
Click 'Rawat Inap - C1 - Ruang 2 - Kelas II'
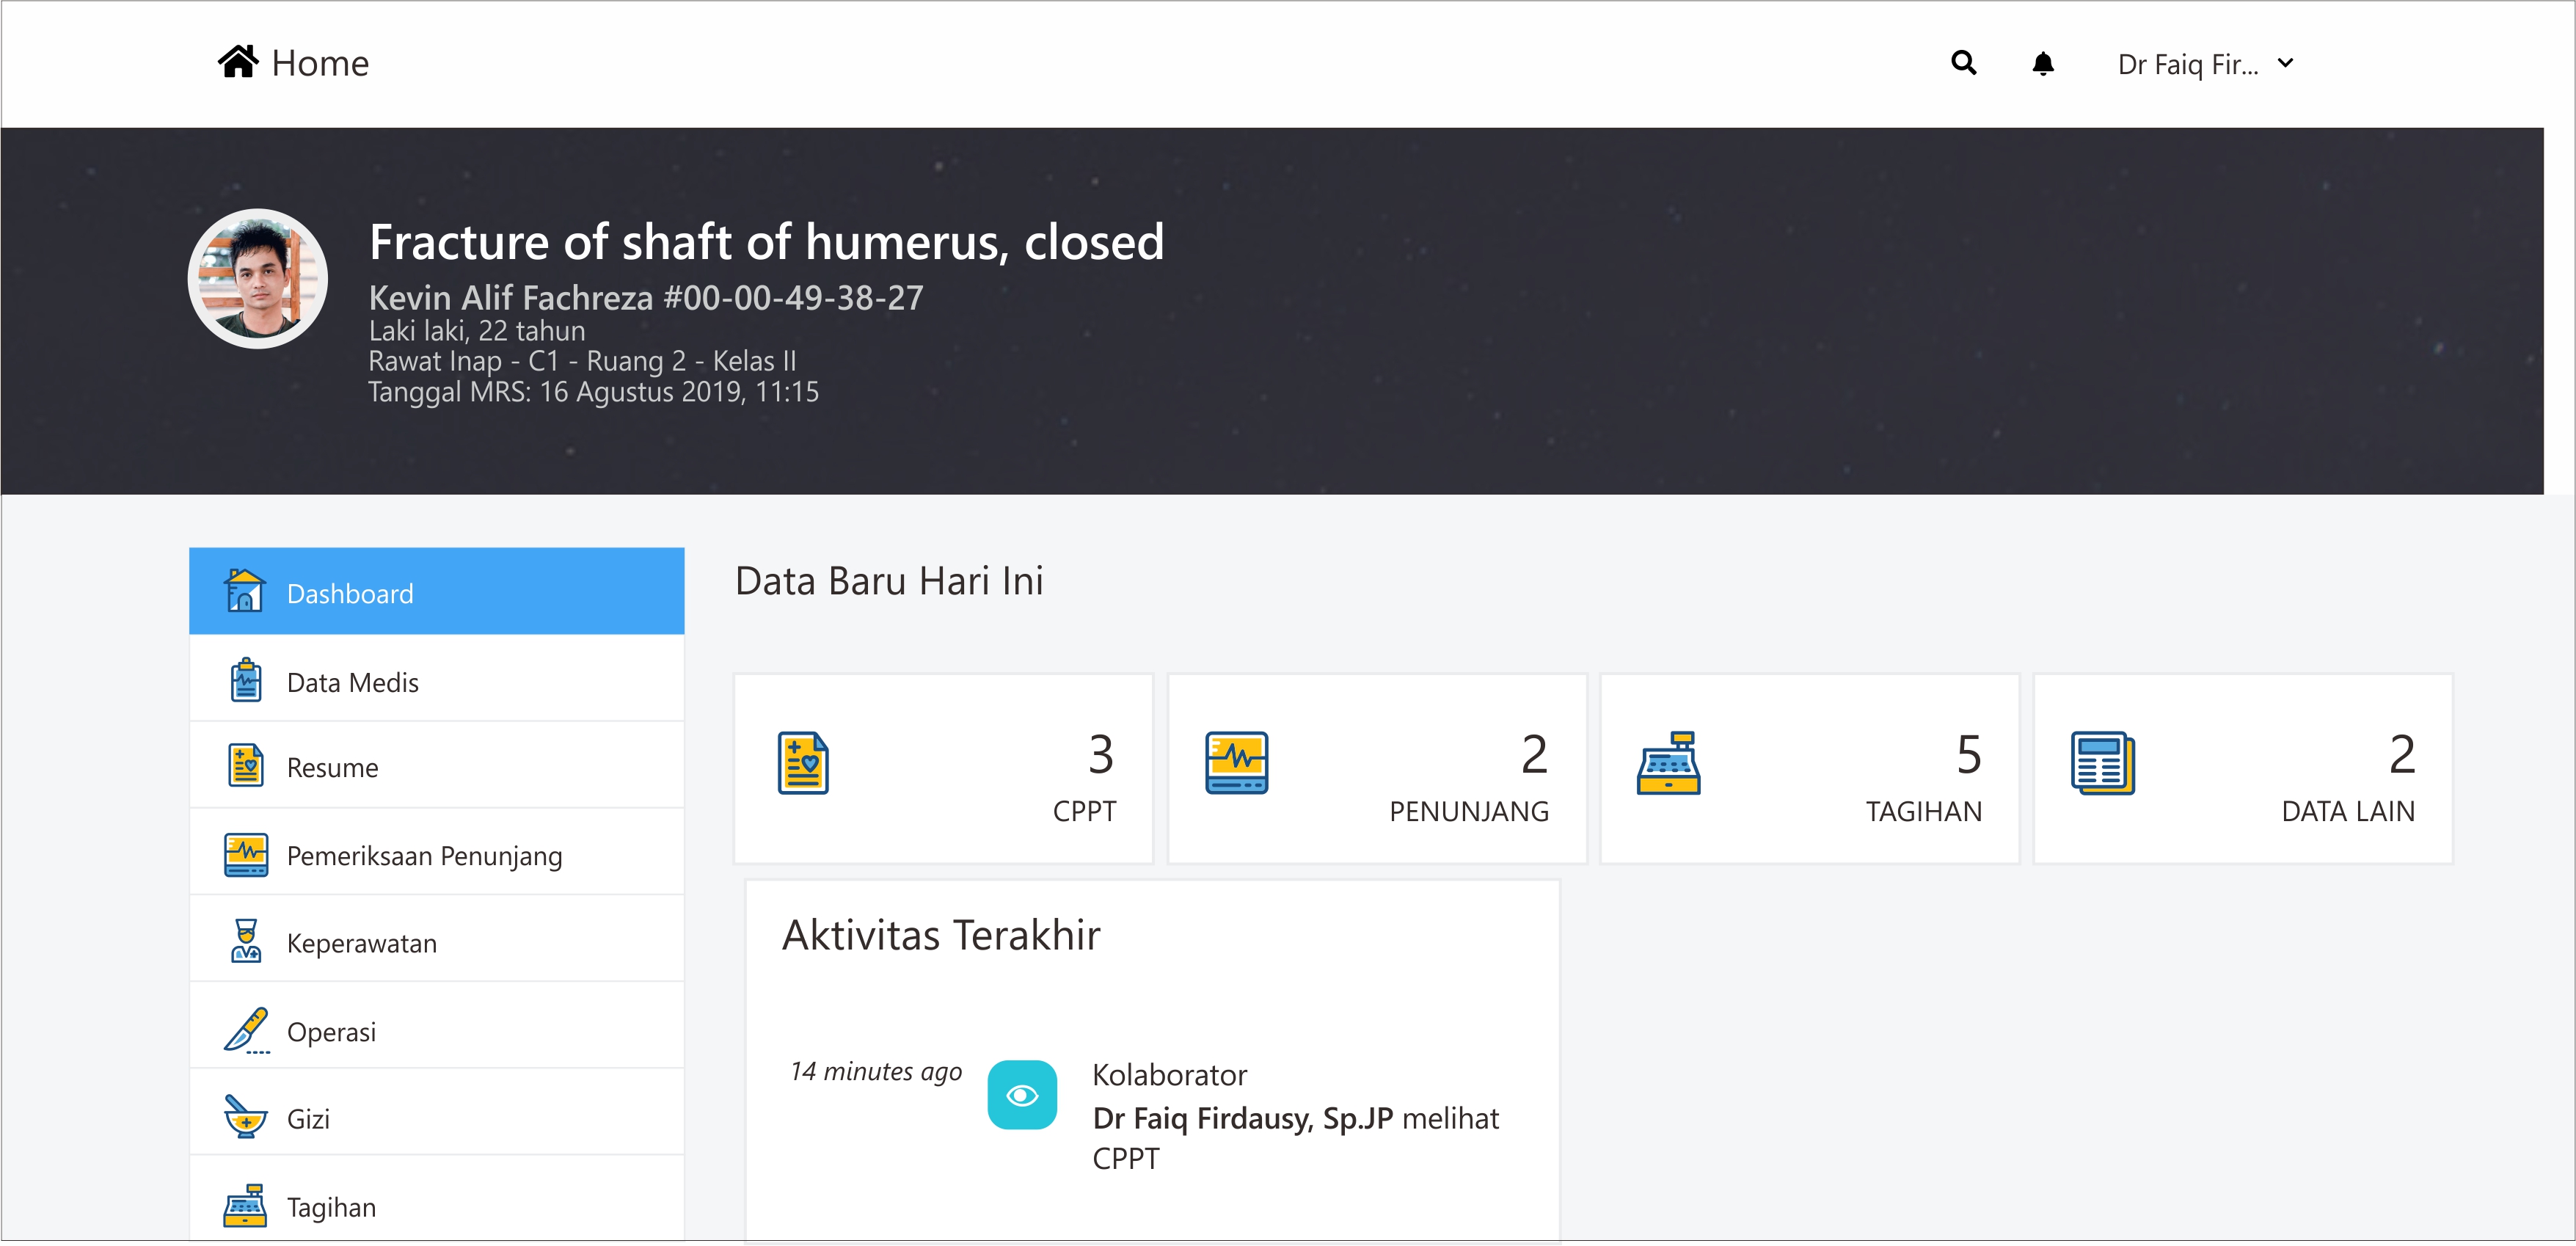[583, 361]
